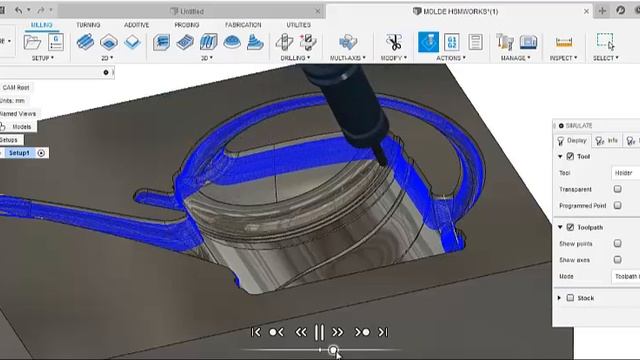Open the Toolpath Mode dropdown
This screenshot has width=640, height=360.
pyautogui.click(x=626, y=276)
